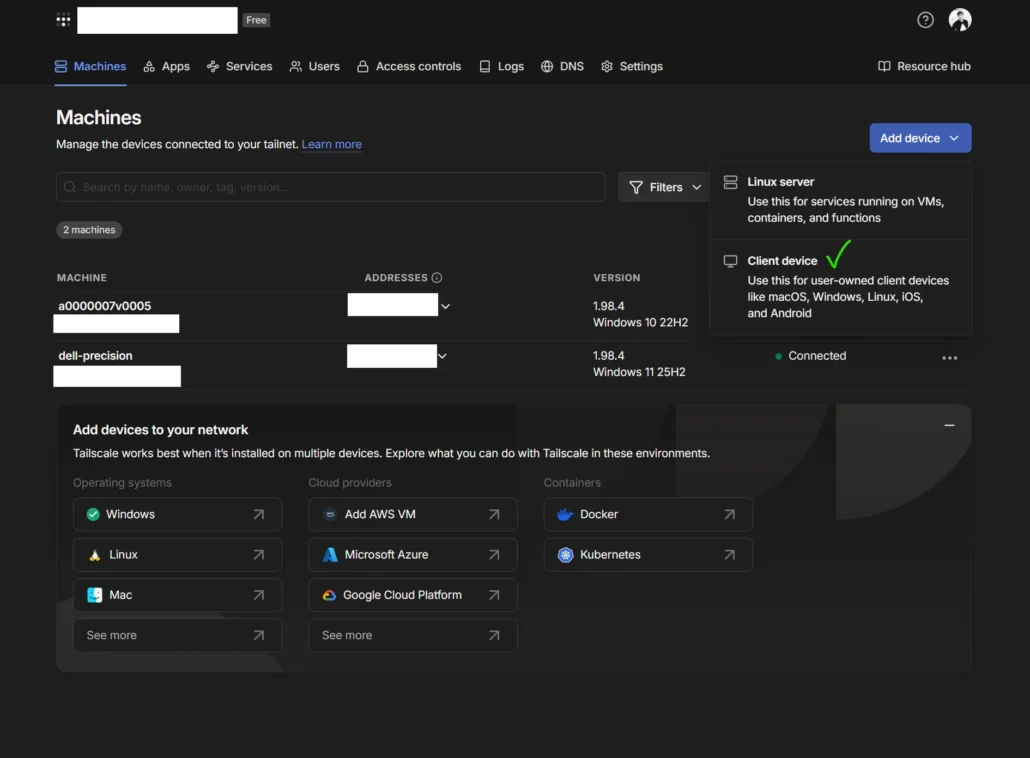Click the Kubernetes wheel icon
This screenshot has width=1030, height=758.
tap(566, 555)
